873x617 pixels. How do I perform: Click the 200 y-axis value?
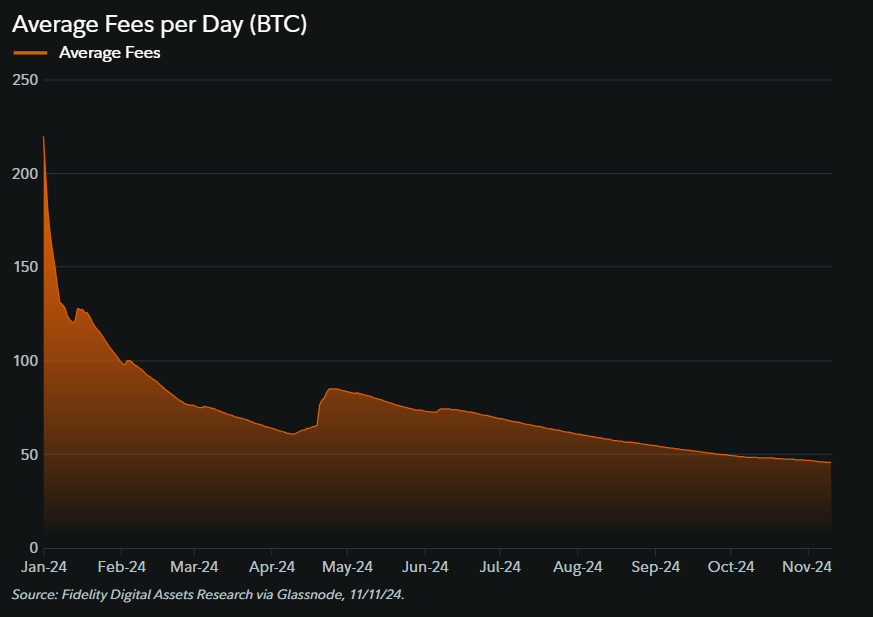tap(26, 173)
